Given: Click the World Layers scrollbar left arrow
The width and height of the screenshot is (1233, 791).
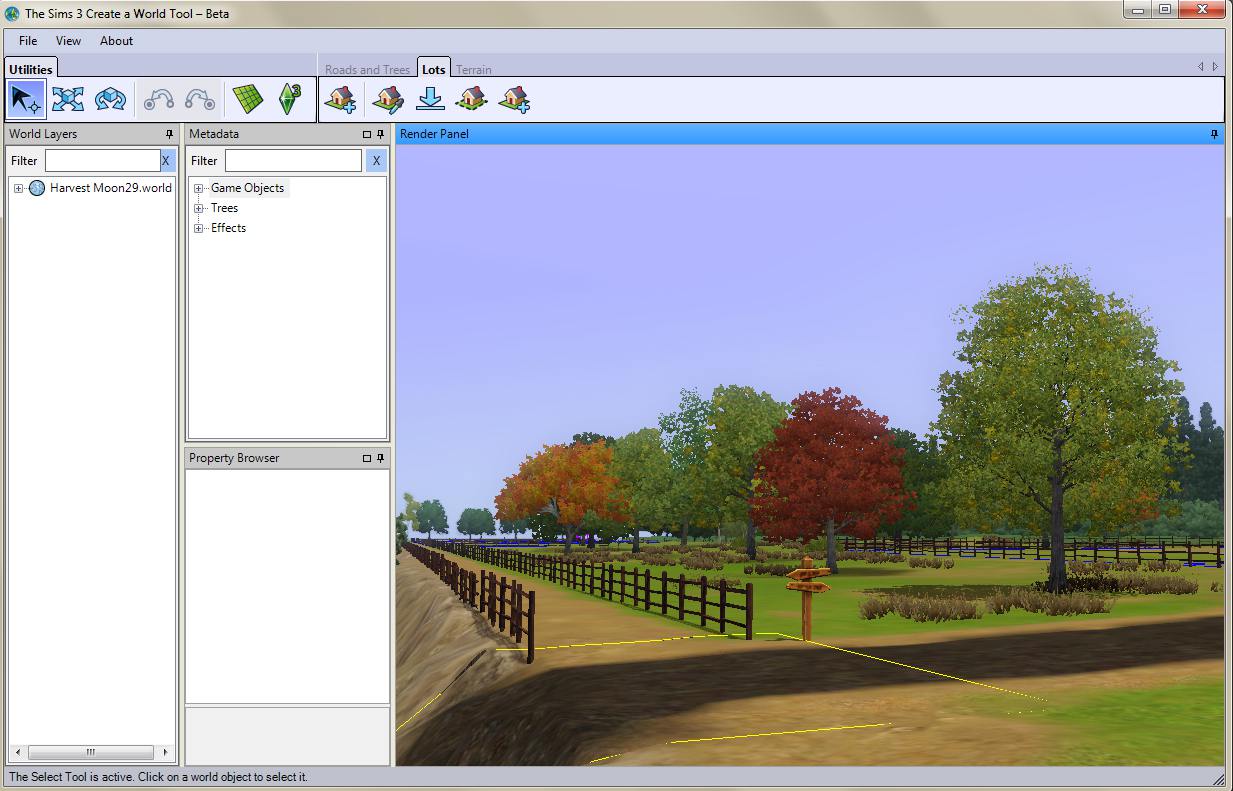Looking at the screenshot, I should (x=17, y=752).
